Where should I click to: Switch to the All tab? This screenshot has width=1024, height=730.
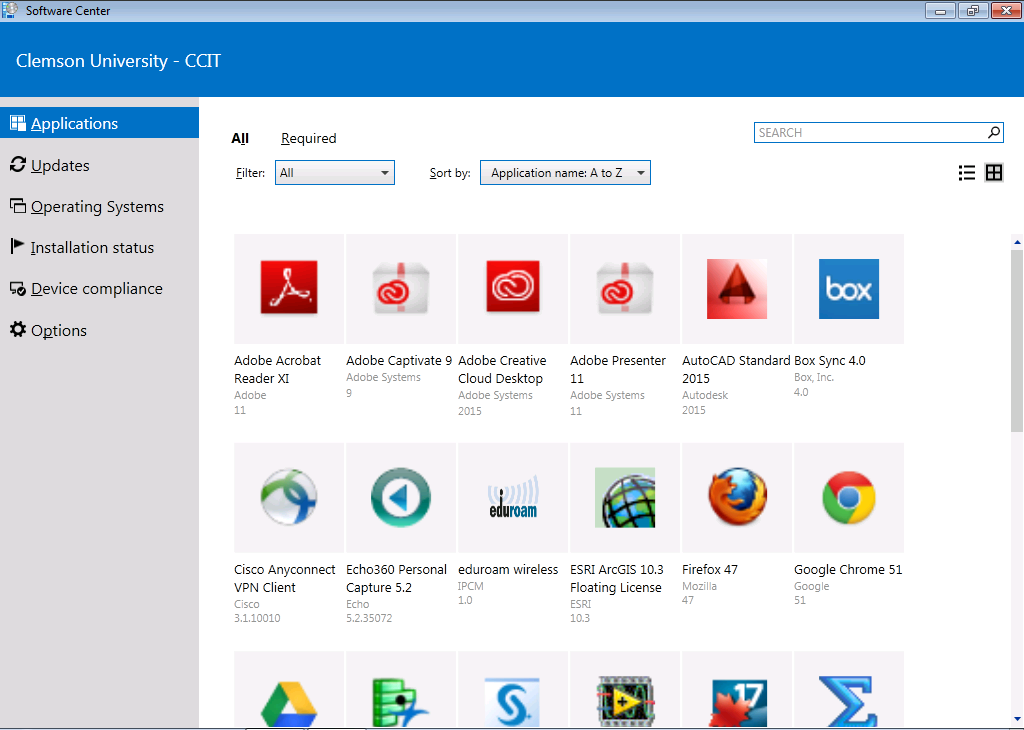(x=240, y=138)
